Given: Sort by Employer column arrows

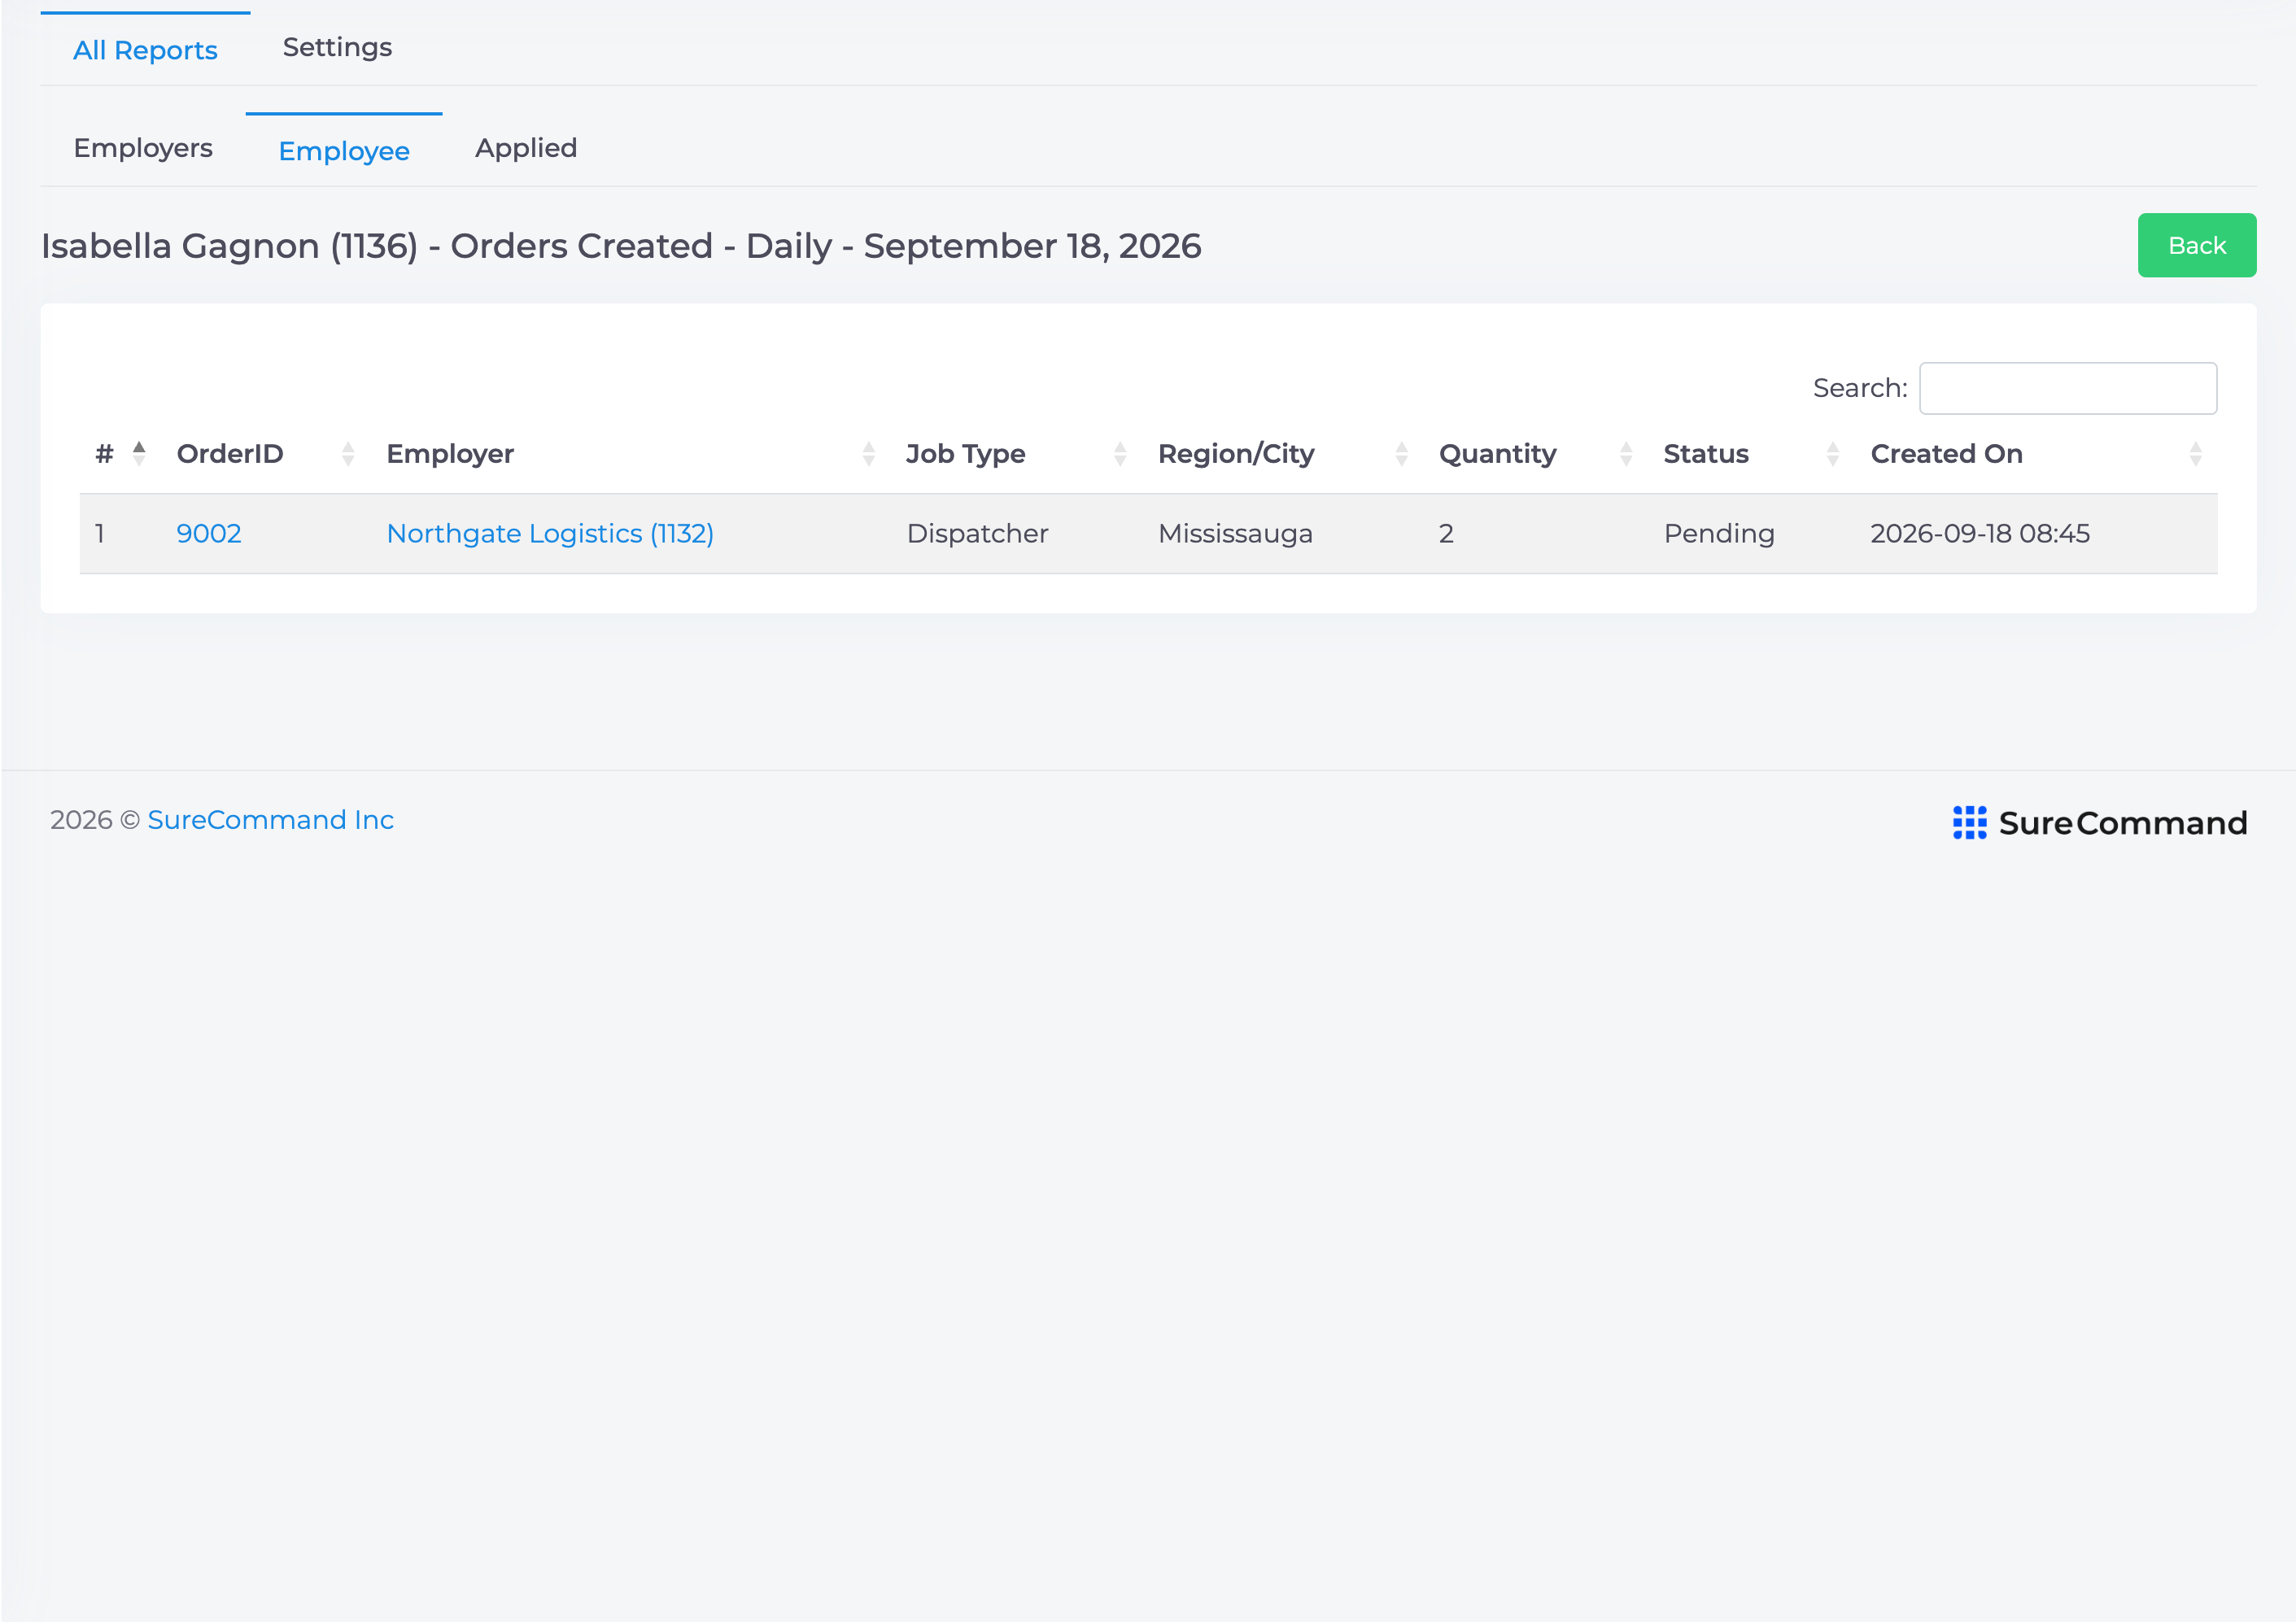Looking at the screenshot, I should [868, 454].
